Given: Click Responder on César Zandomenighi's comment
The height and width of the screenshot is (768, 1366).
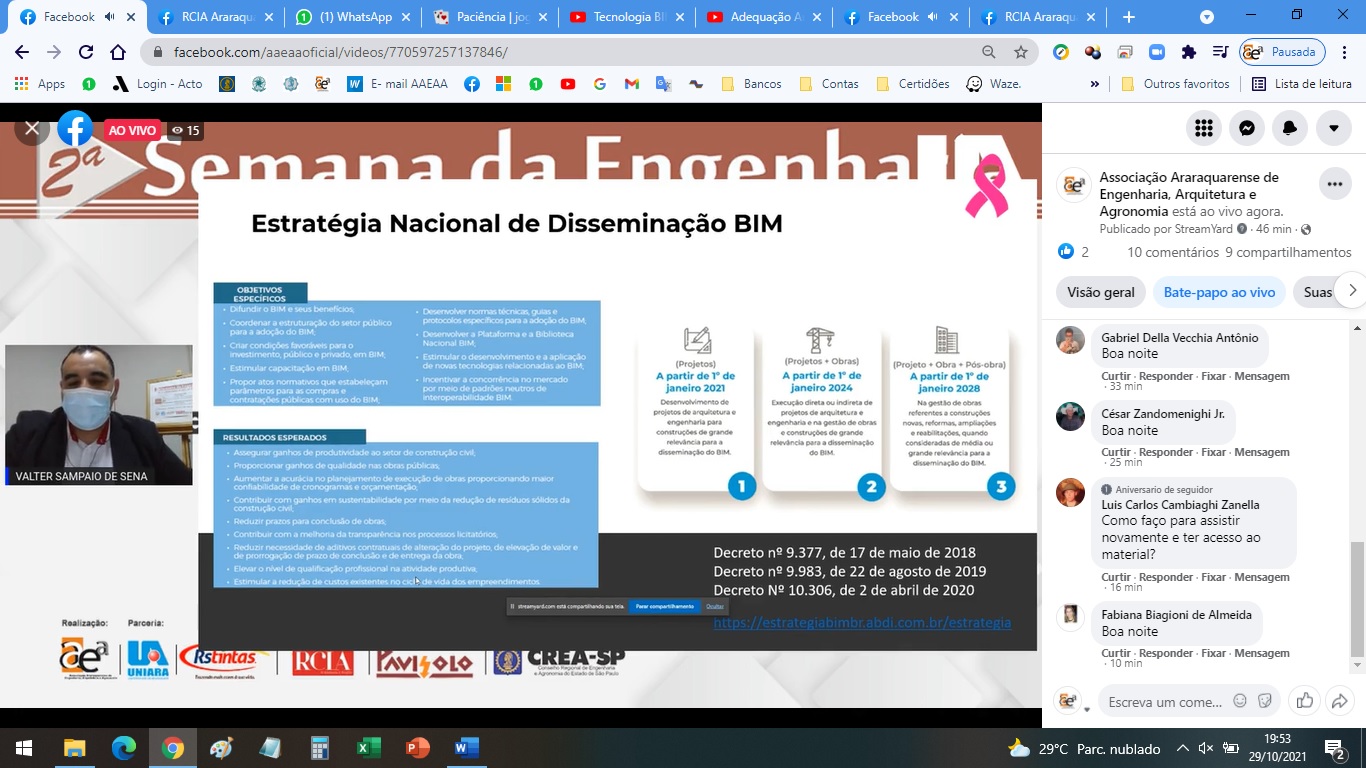Looking at the screenshot, I should tap(1166, 452).
